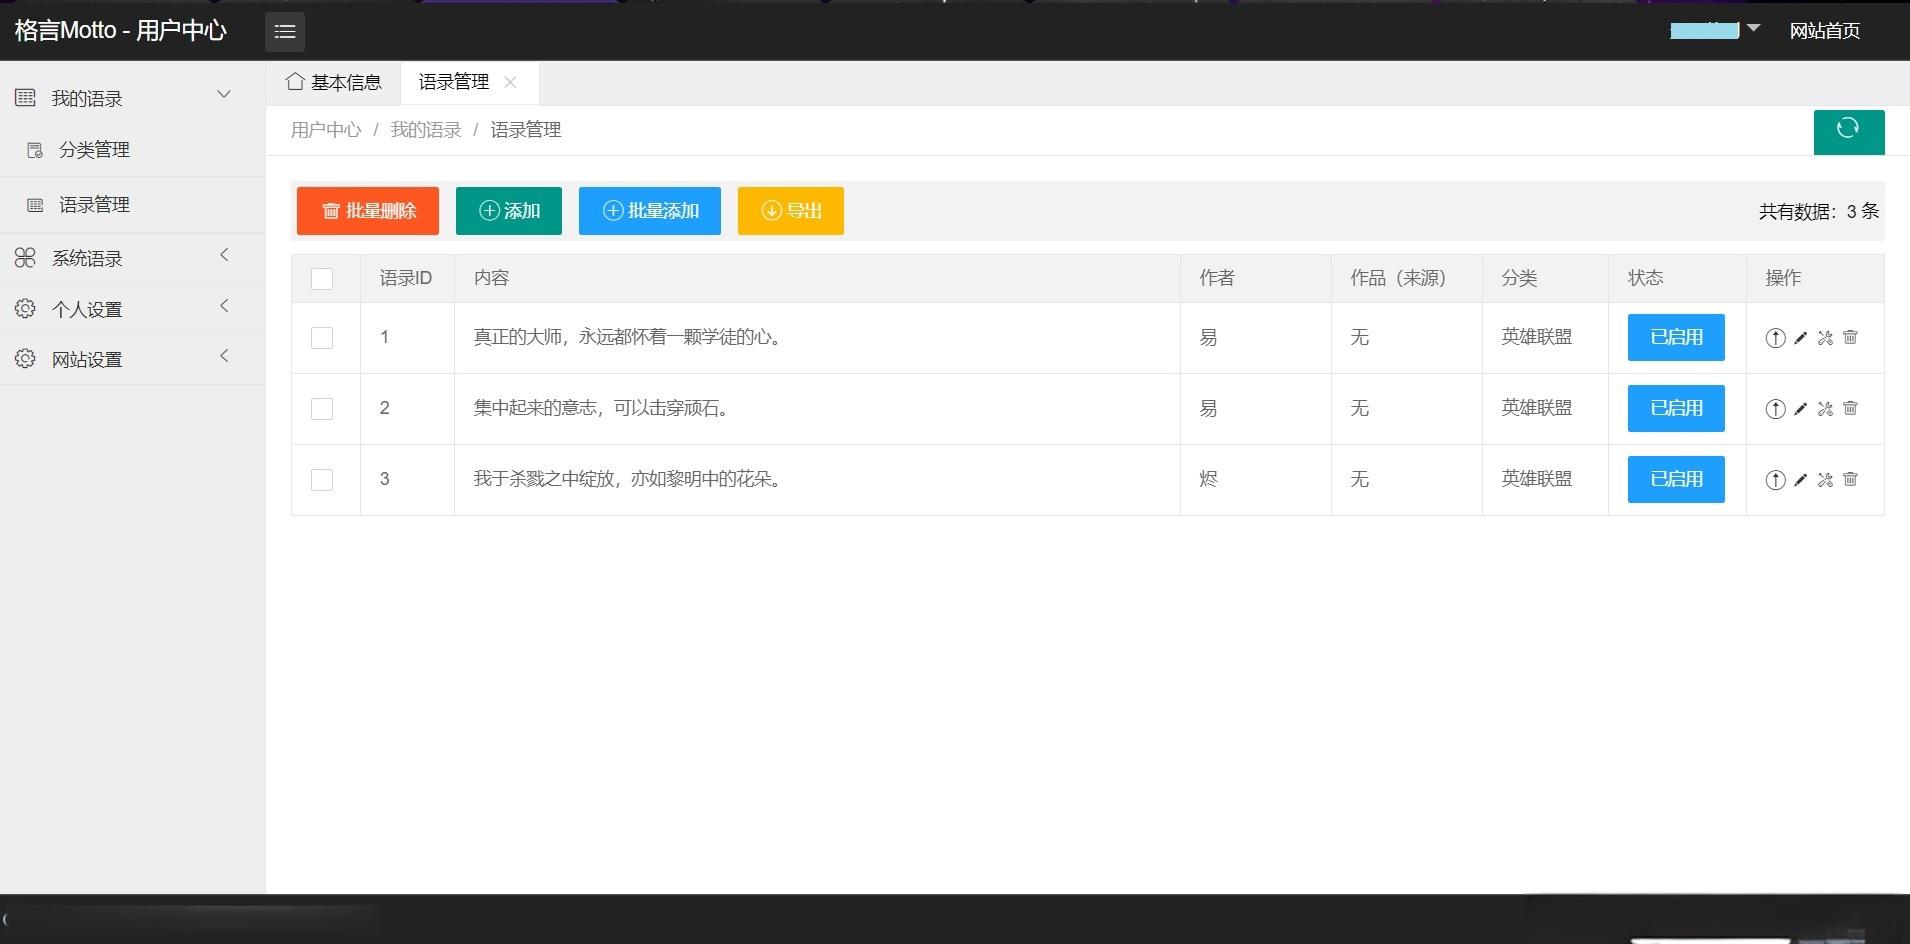
Task: Open the user account dropdown arrow
Action: coord(1753,29)
